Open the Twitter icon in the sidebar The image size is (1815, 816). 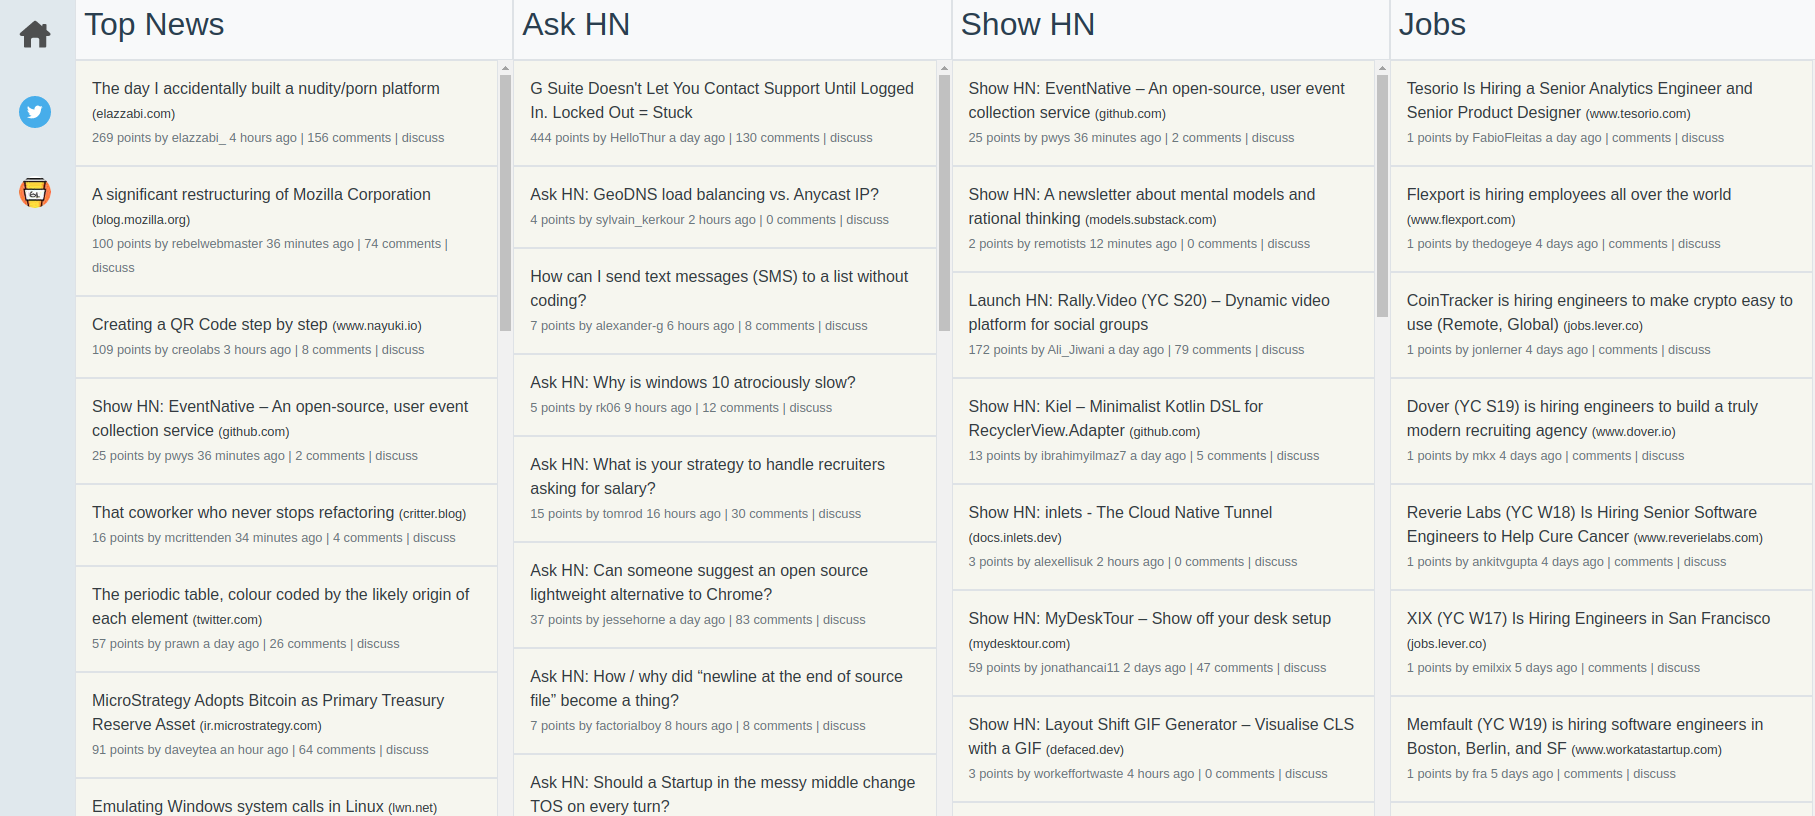tap(35, 112)
